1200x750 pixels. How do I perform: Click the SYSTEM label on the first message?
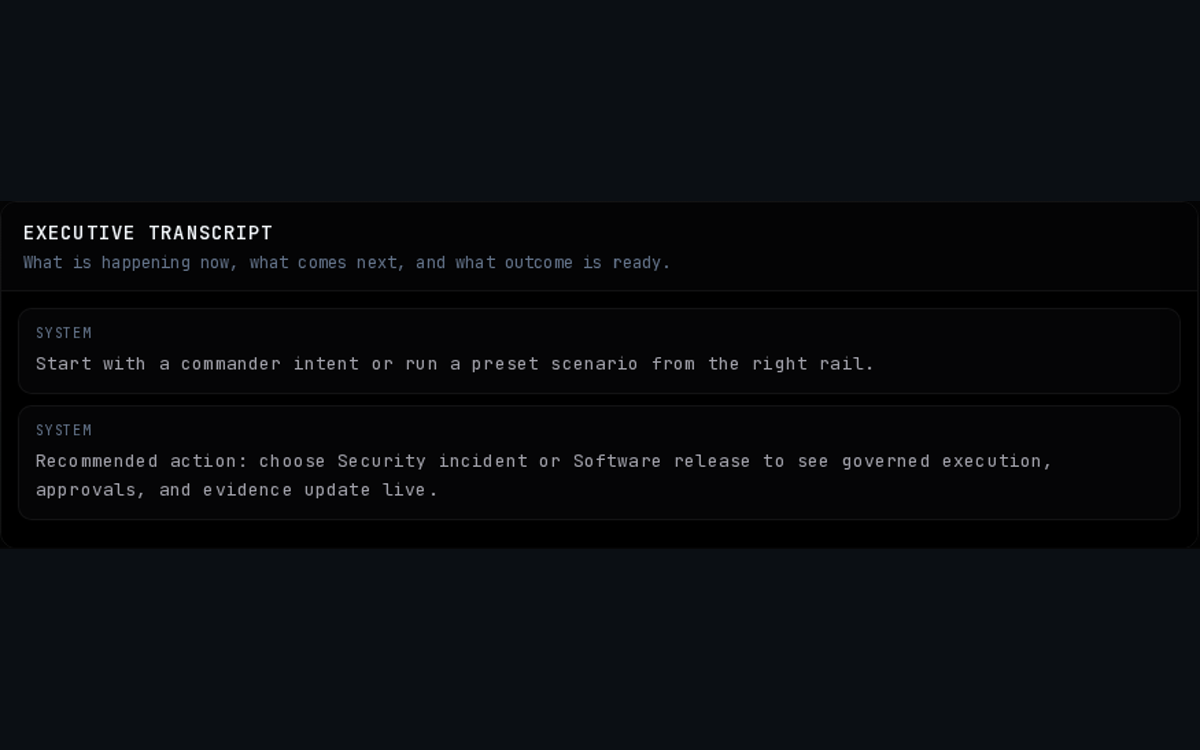(62, 332)
